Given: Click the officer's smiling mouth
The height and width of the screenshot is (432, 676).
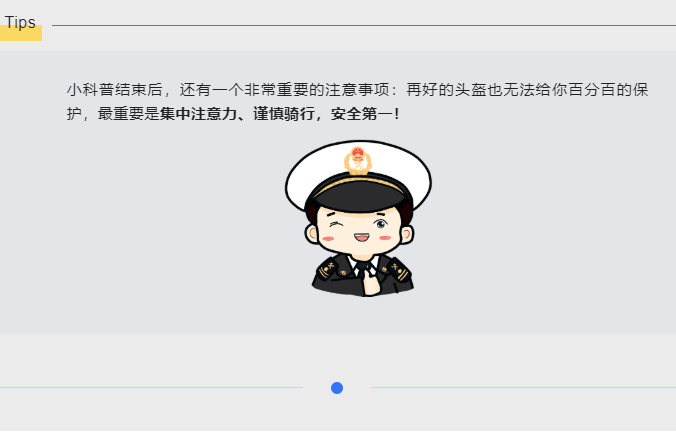Looking at the screenshot, I should 361,238.
